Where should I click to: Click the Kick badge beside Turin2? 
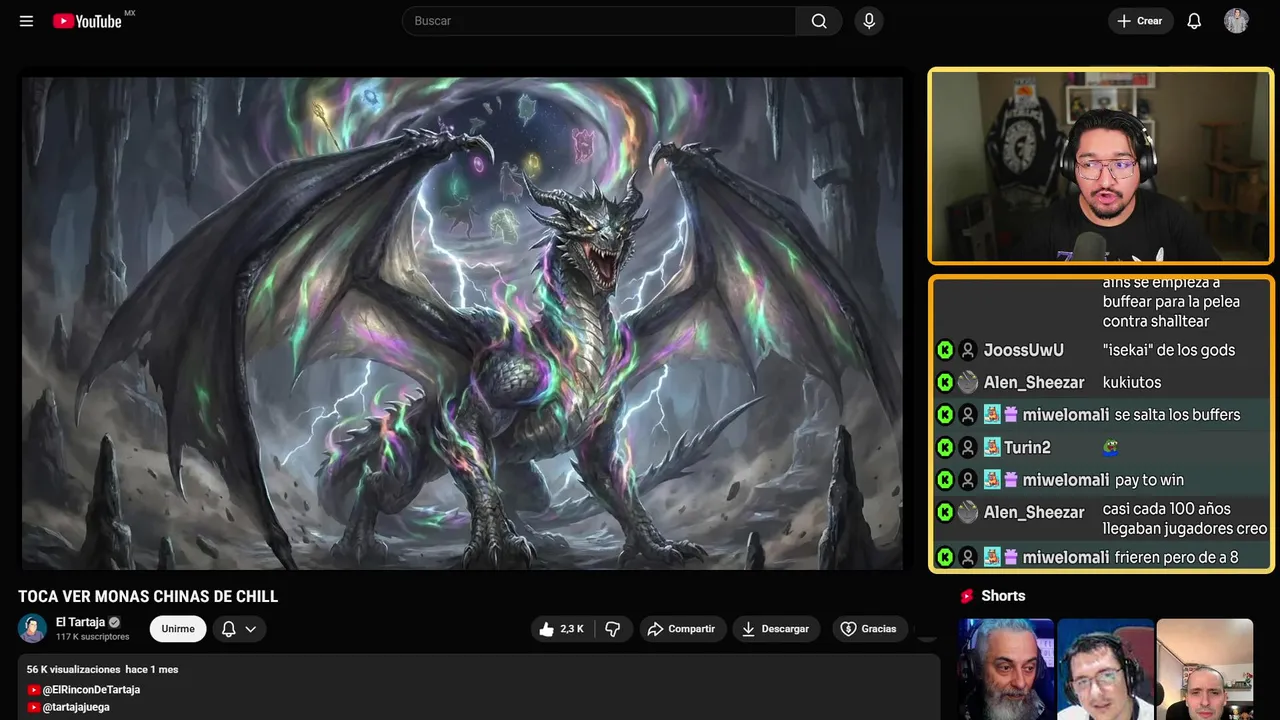[x=945, y=447]
